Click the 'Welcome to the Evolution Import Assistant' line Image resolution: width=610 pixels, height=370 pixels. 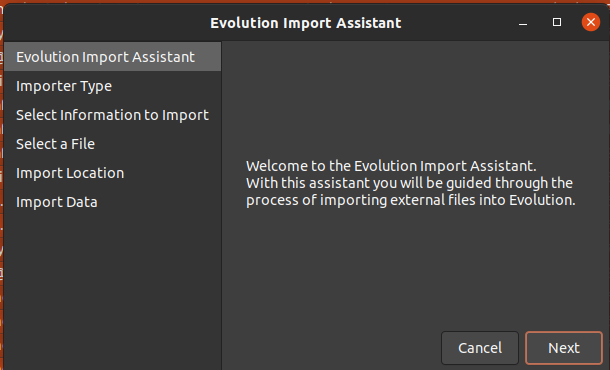(391, 166)
